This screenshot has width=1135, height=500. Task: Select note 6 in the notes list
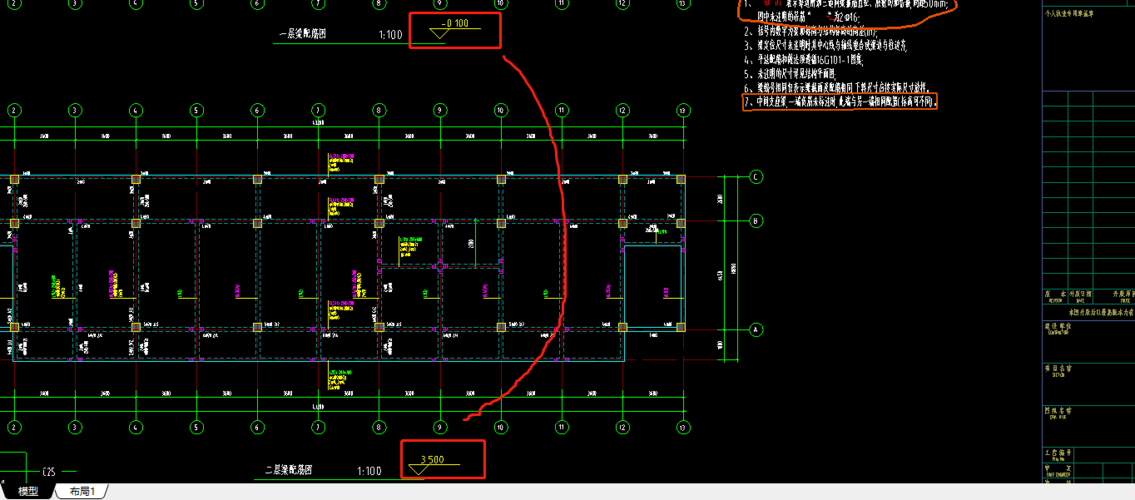tap(839, 87)
